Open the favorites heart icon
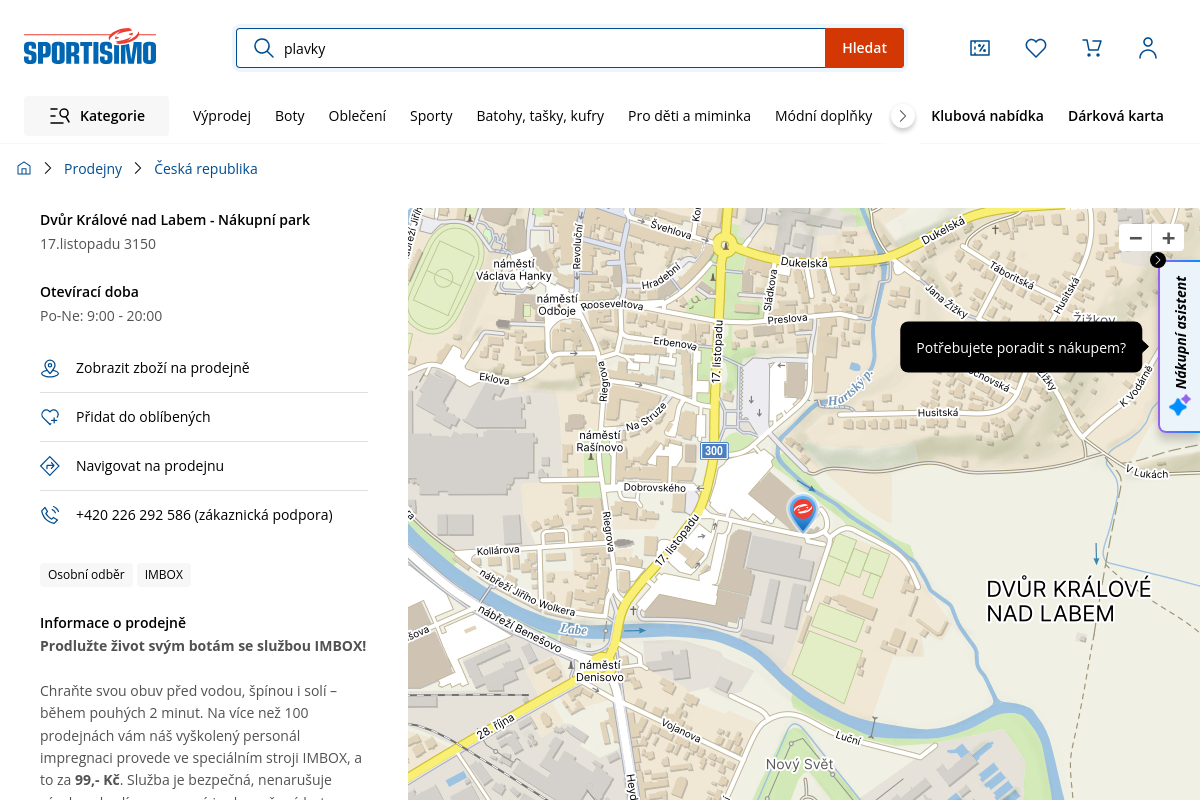Viewport: 1200px width, 800px height. click(x=1036, y=48)
